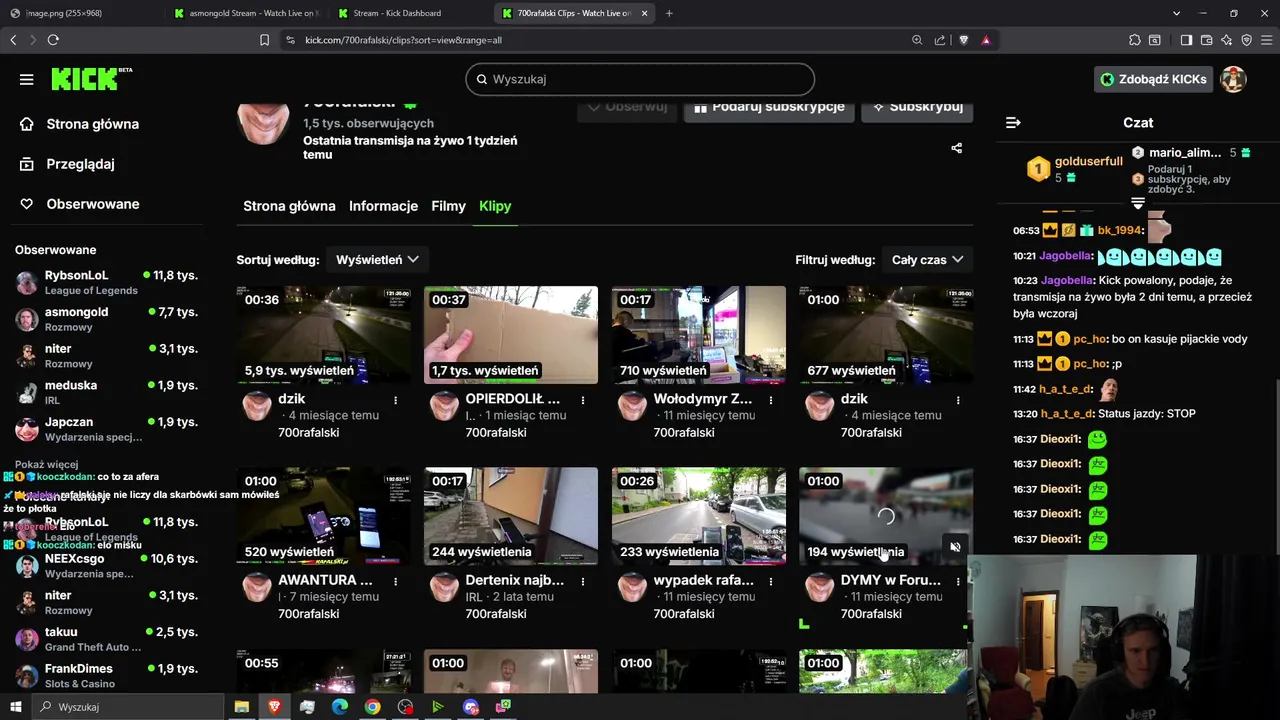Image resolution: width=1280 pixels, height=720 pixels.
Task: Switch to asmongold Stream browser tab
Action: [x=245, y=13]
